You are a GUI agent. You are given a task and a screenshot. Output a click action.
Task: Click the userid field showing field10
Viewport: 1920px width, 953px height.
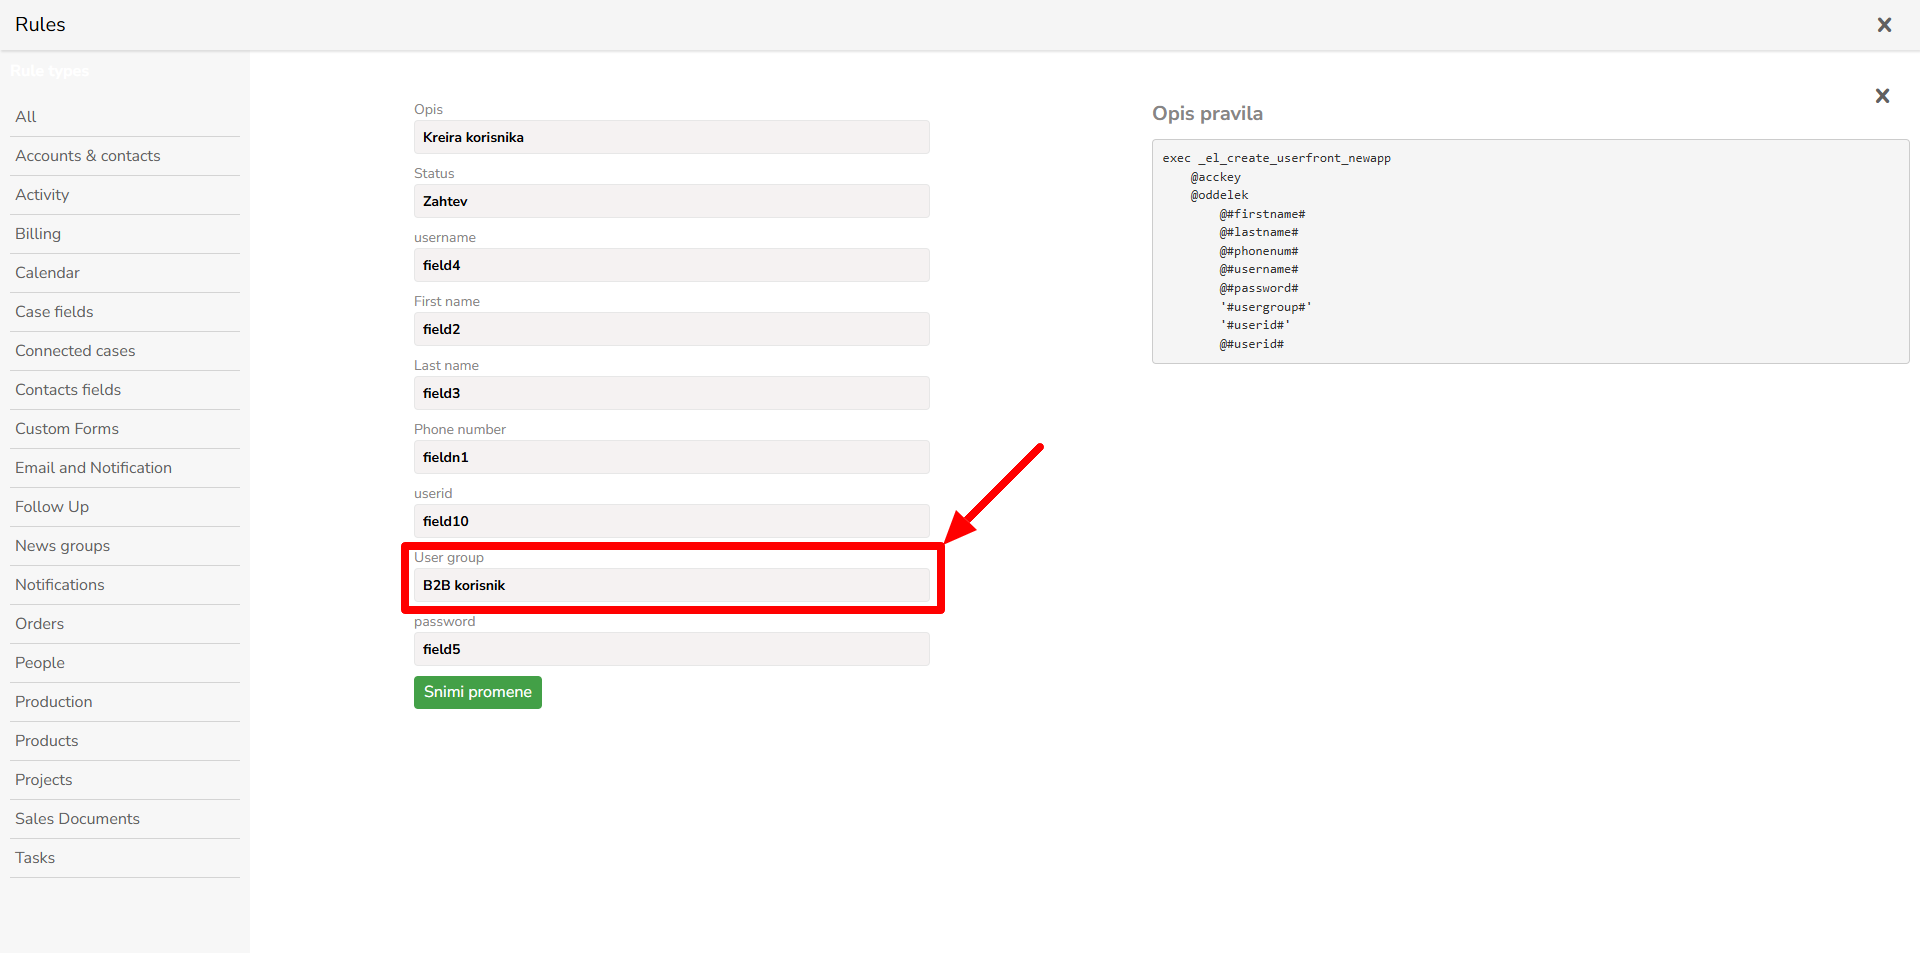pos(671,522)
